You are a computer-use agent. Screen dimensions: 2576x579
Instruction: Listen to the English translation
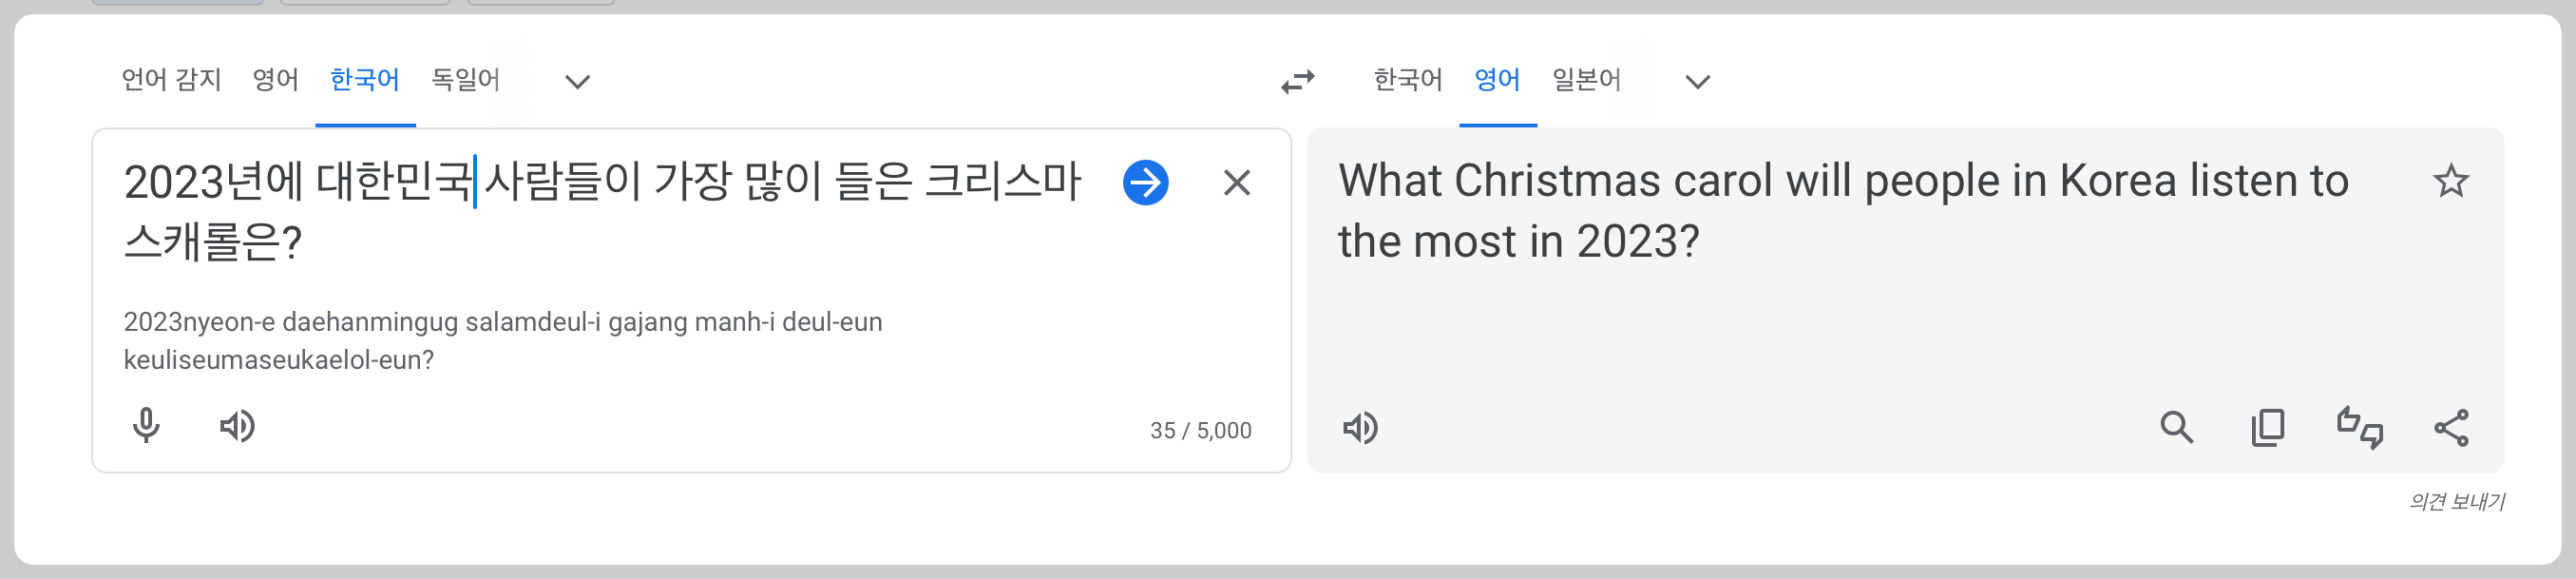coord(1360,428)
